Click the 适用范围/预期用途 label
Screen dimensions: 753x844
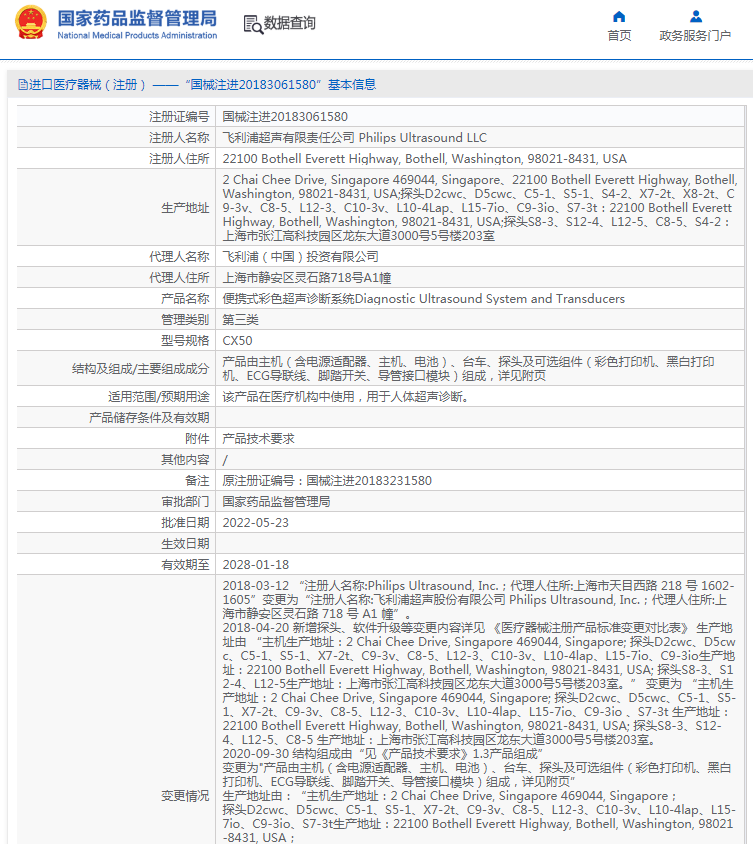[158, 397]
